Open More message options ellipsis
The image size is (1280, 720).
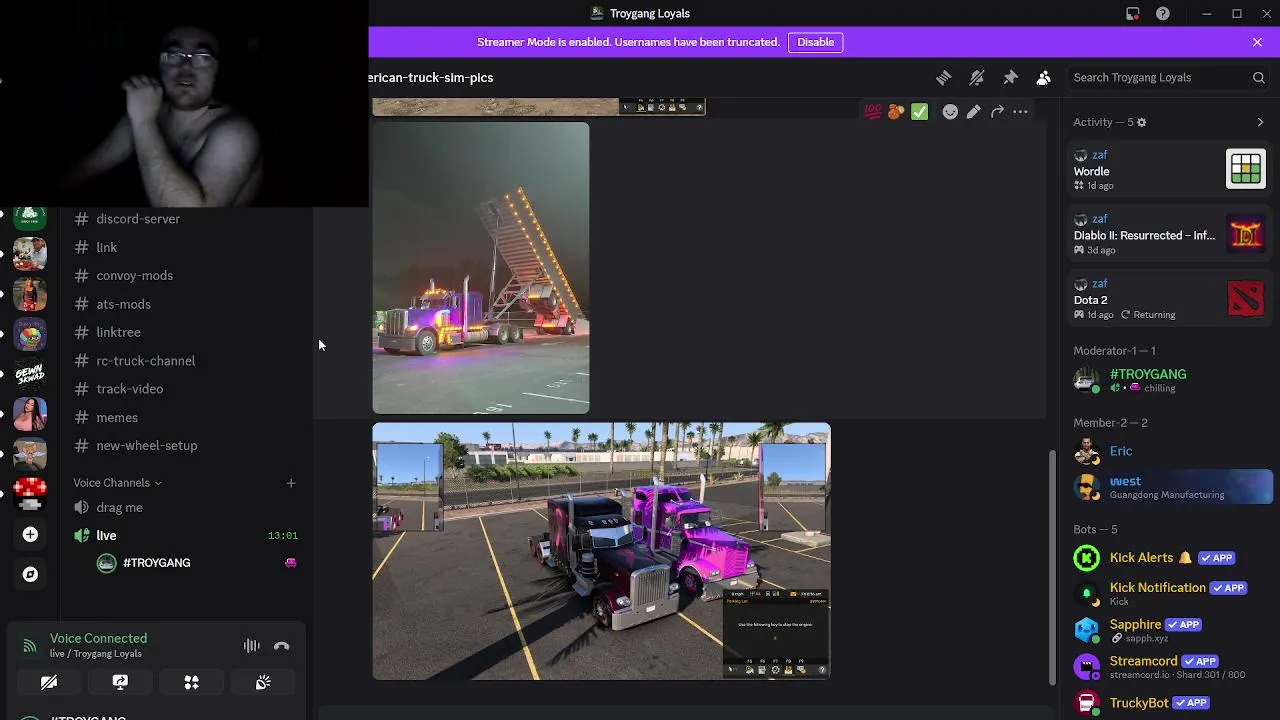coord(1020,112)
